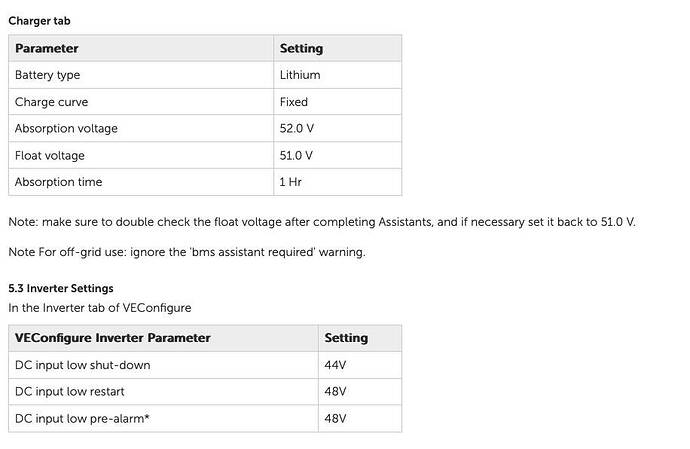This screenshot has width=690, height=449.
Task: Click the 'Charger tab' heading
Action: coord(39,21)
